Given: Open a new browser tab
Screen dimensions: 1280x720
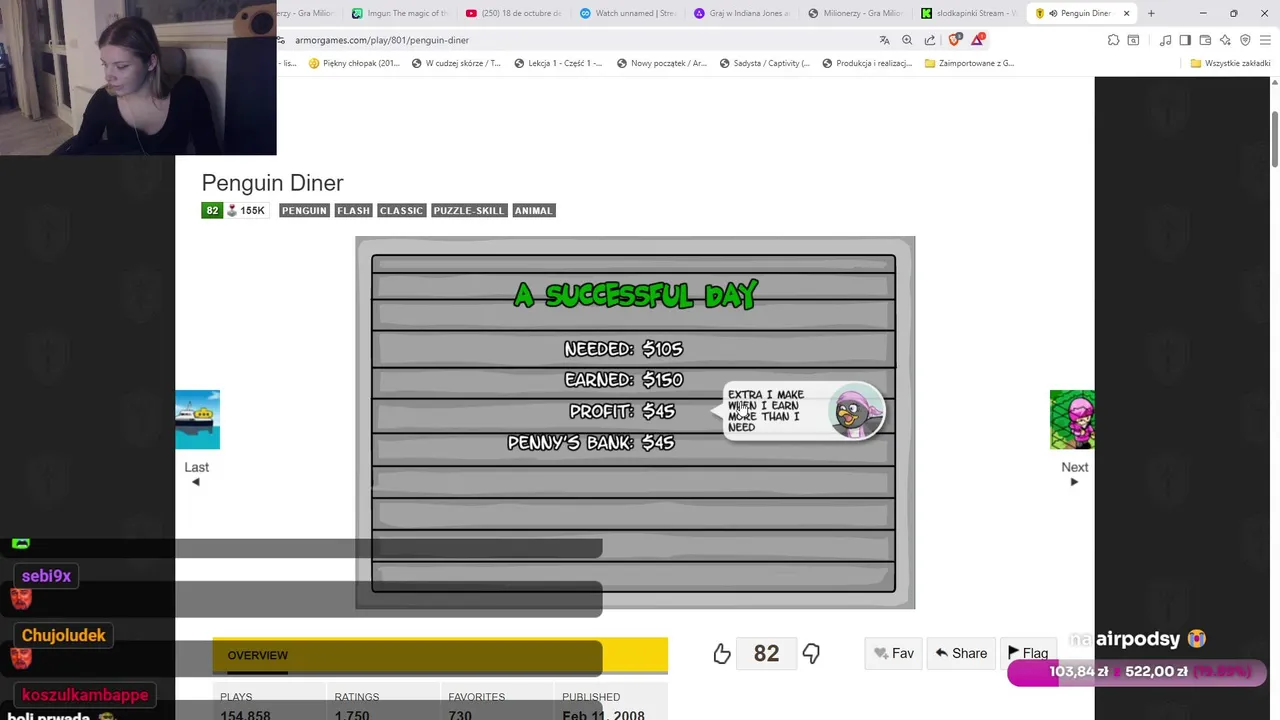Looking at the screenshot, I should tap(1151, 13).
